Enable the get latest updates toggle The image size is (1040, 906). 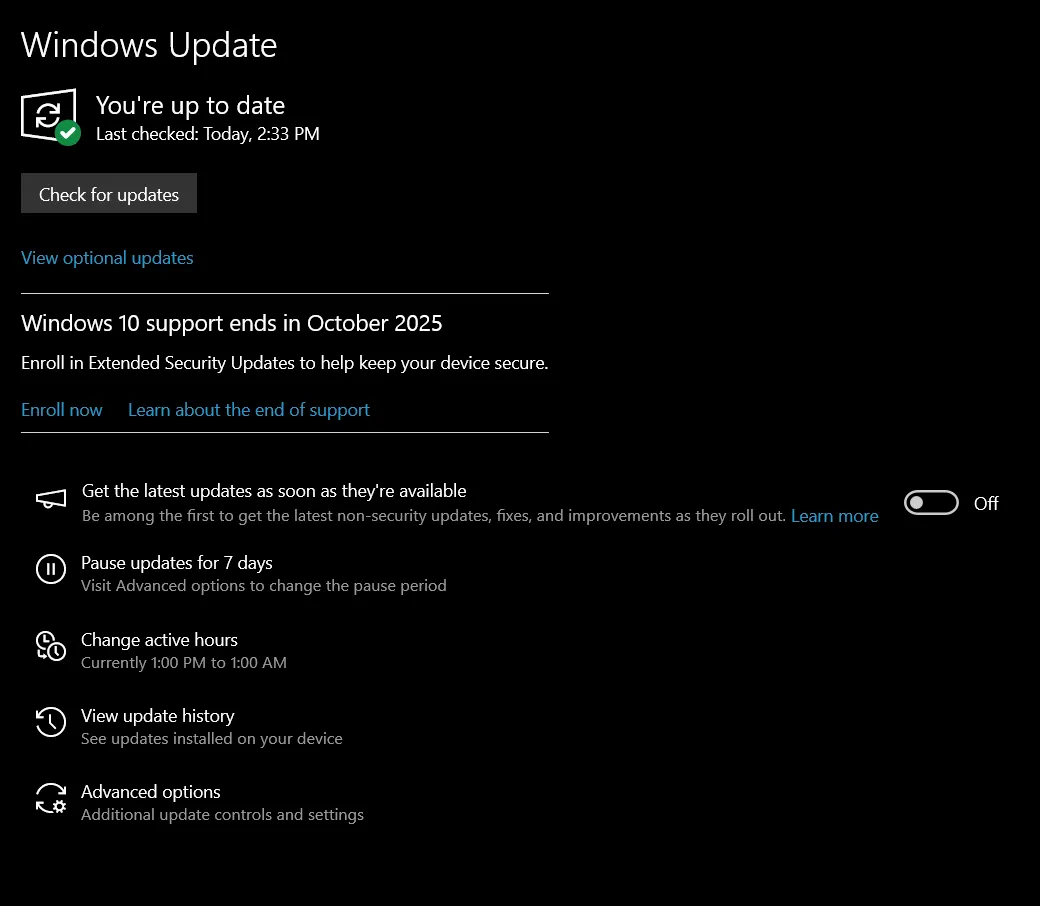[931, 503]
